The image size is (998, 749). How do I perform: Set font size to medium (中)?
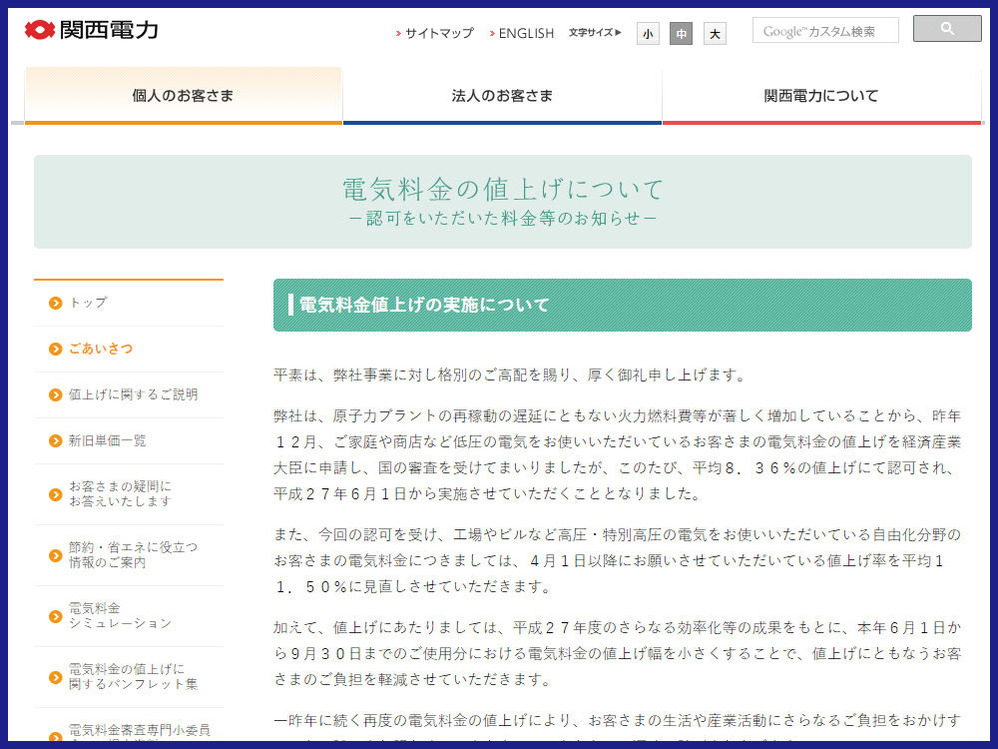[681, 34]
